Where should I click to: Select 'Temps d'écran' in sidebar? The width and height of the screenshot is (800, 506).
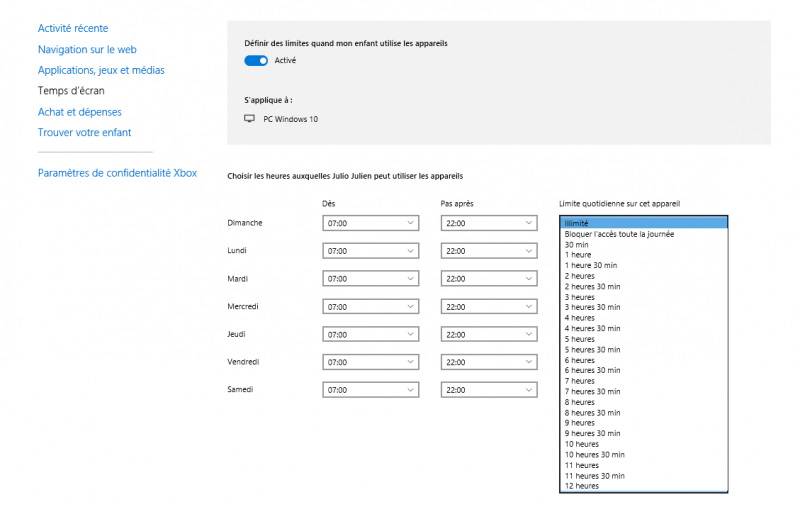(x=71, y=91)
